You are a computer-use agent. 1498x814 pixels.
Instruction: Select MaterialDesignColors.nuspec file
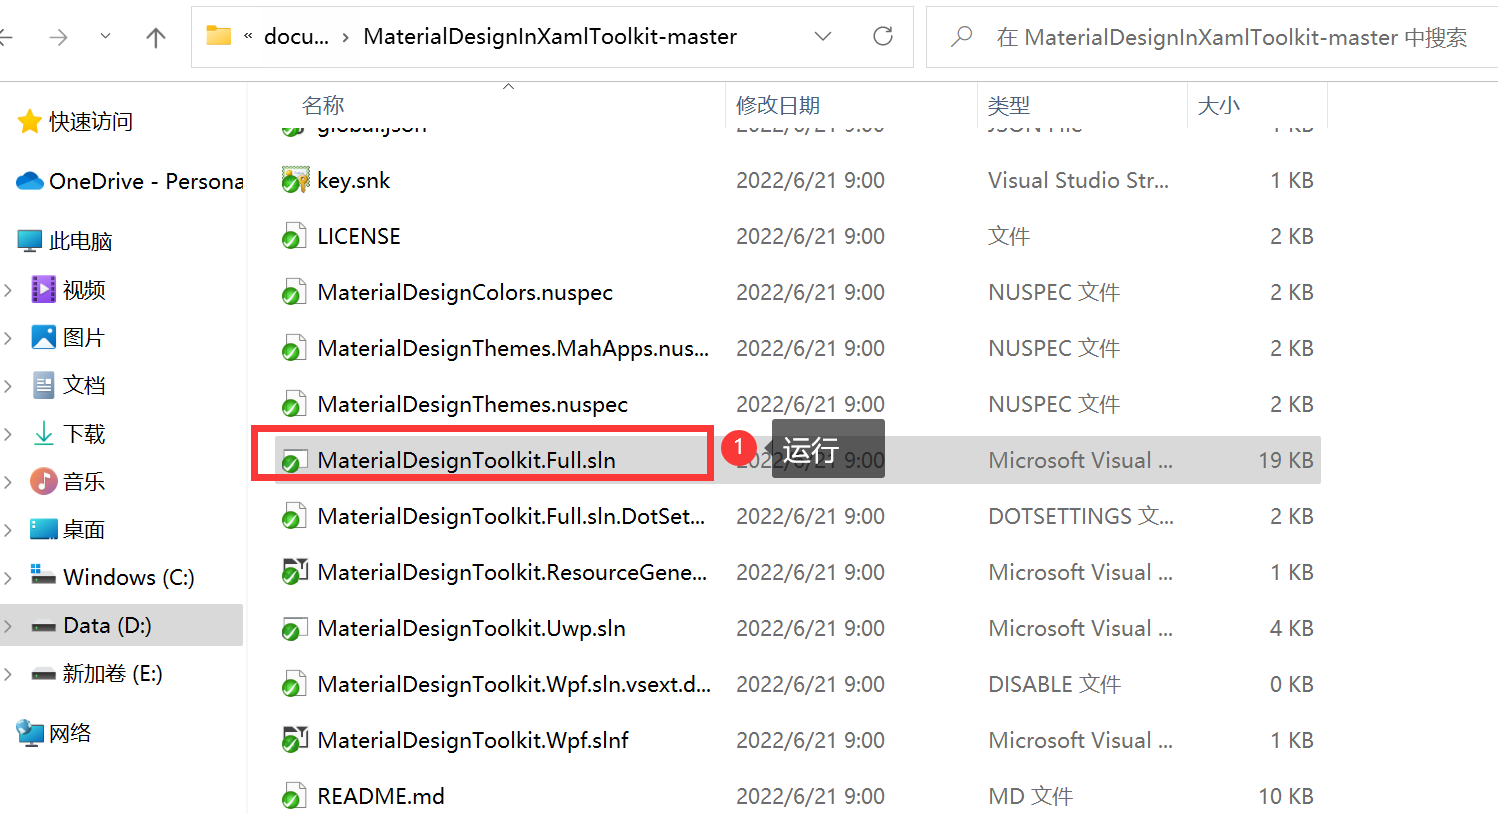[x=465, y=293]
